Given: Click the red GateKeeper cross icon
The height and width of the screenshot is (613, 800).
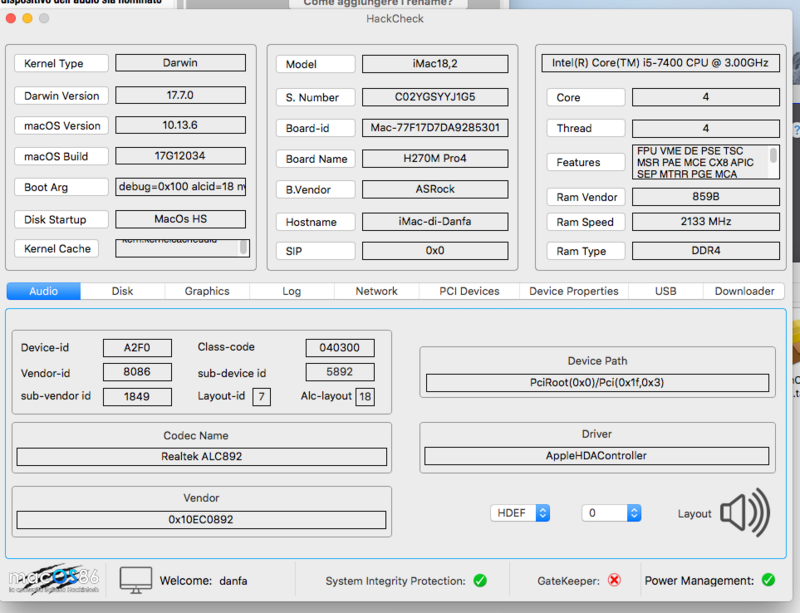Looking at the screenshot, I should (614, 580).
